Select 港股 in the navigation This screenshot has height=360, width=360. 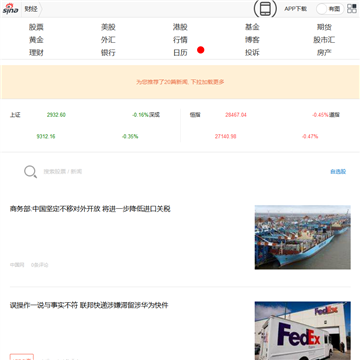pyautogui.click(x=180, y=27)
